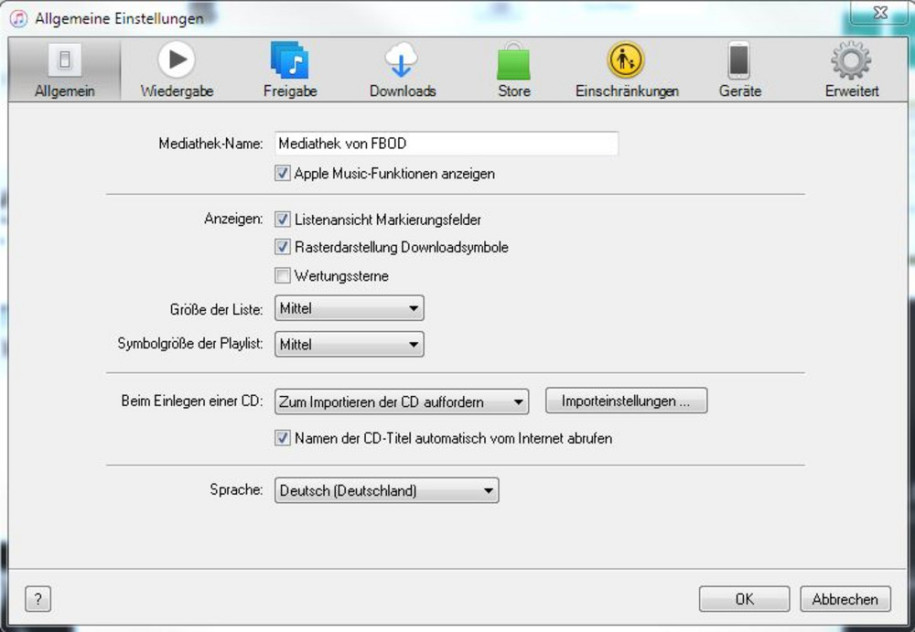
Task: Open the Allgemein preferences icon
Action: [65, 60]
